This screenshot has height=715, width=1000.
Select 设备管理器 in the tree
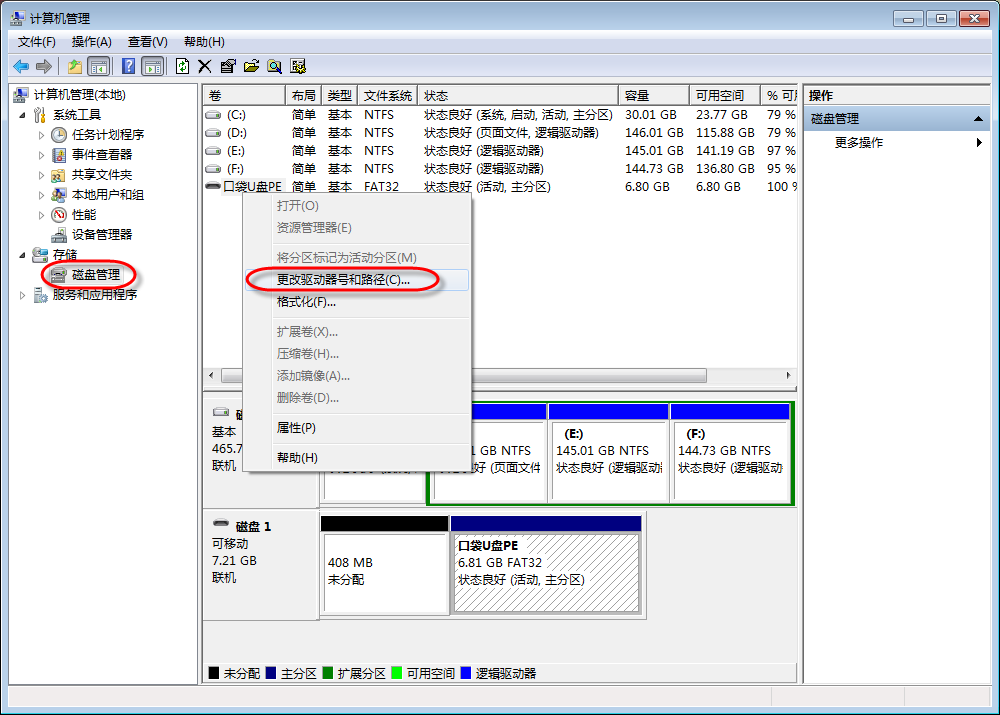click(x=102, y=234)
